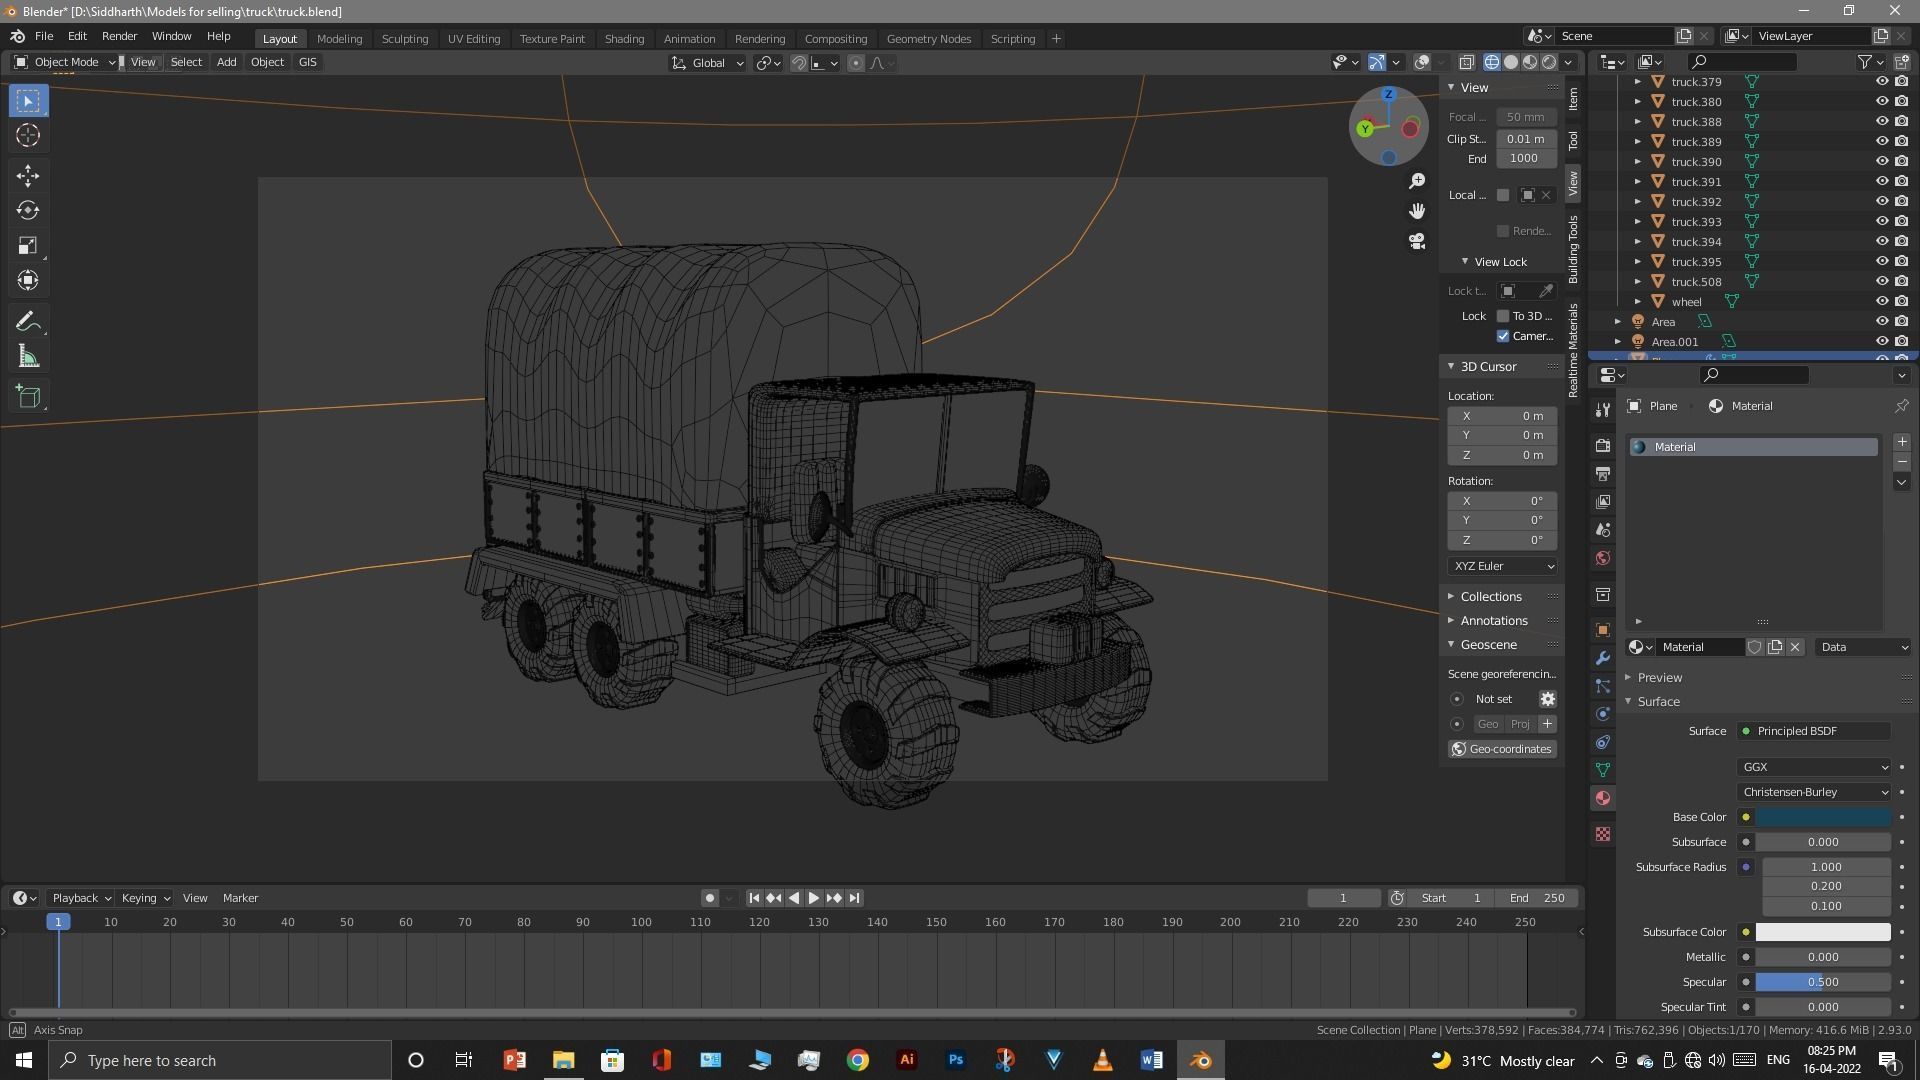This screenshot has width=1920, height=1080.
Task: Open the Render menu
Action: [x=119, y=36]
